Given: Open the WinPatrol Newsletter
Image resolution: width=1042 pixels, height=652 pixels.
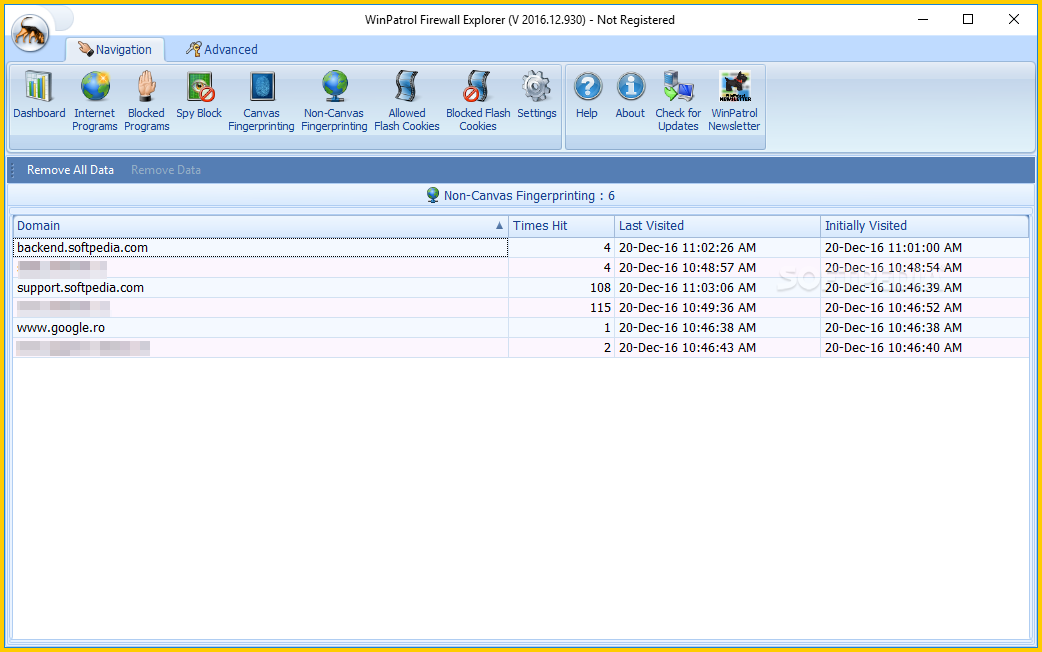Looking at the screenshot, I should click(734, 101).
